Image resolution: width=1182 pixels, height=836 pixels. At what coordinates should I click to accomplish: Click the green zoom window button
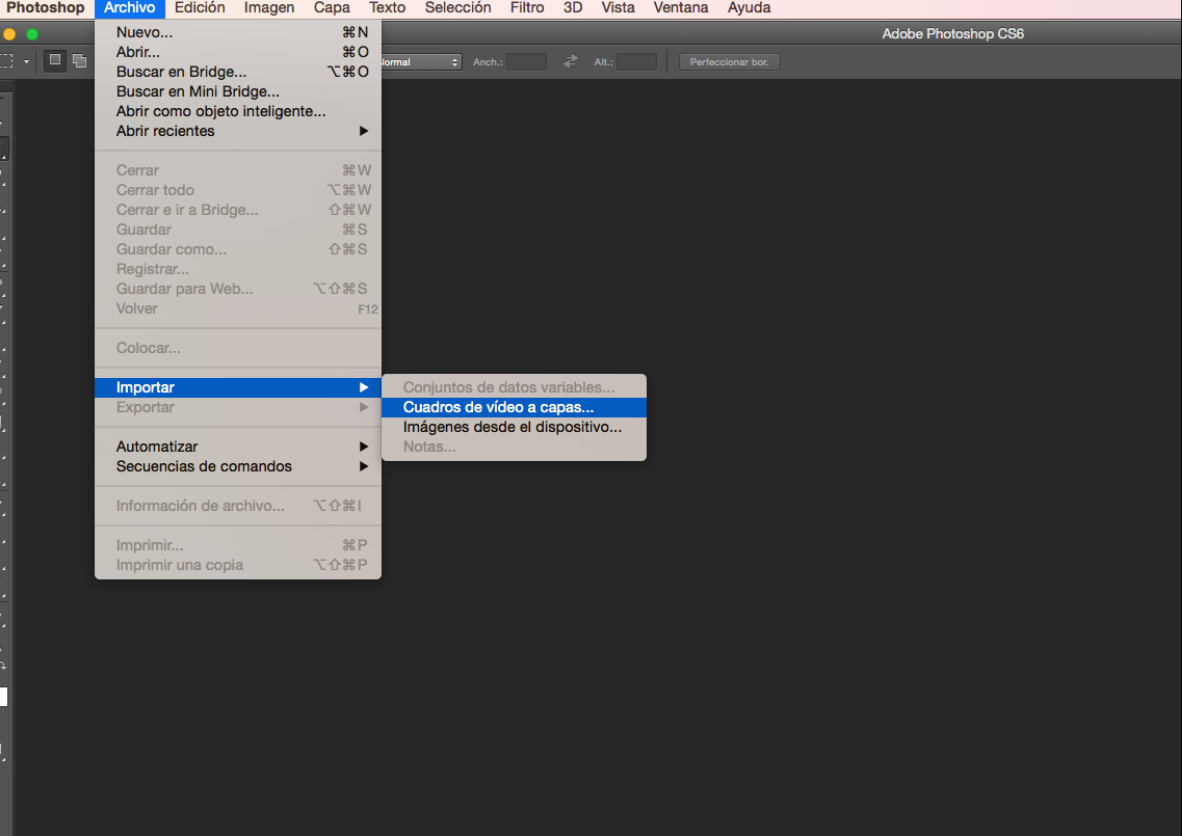point(32,34)
